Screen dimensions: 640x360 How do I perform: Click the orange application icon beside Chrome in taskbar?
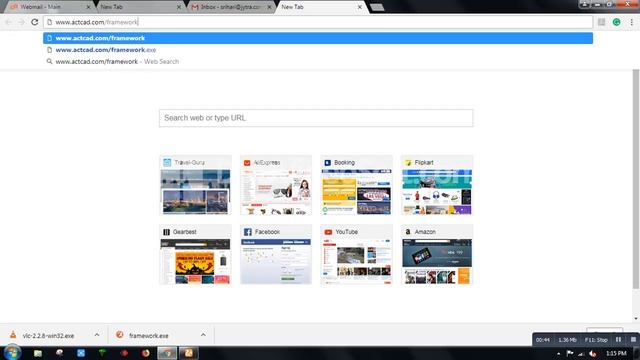point(189,353)
